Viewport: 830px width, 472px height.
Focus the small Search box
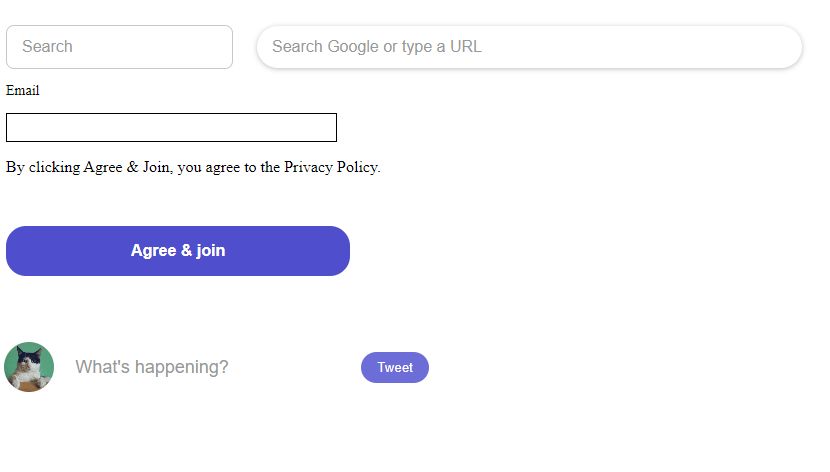pyautogui.click(x=119, y=47)
